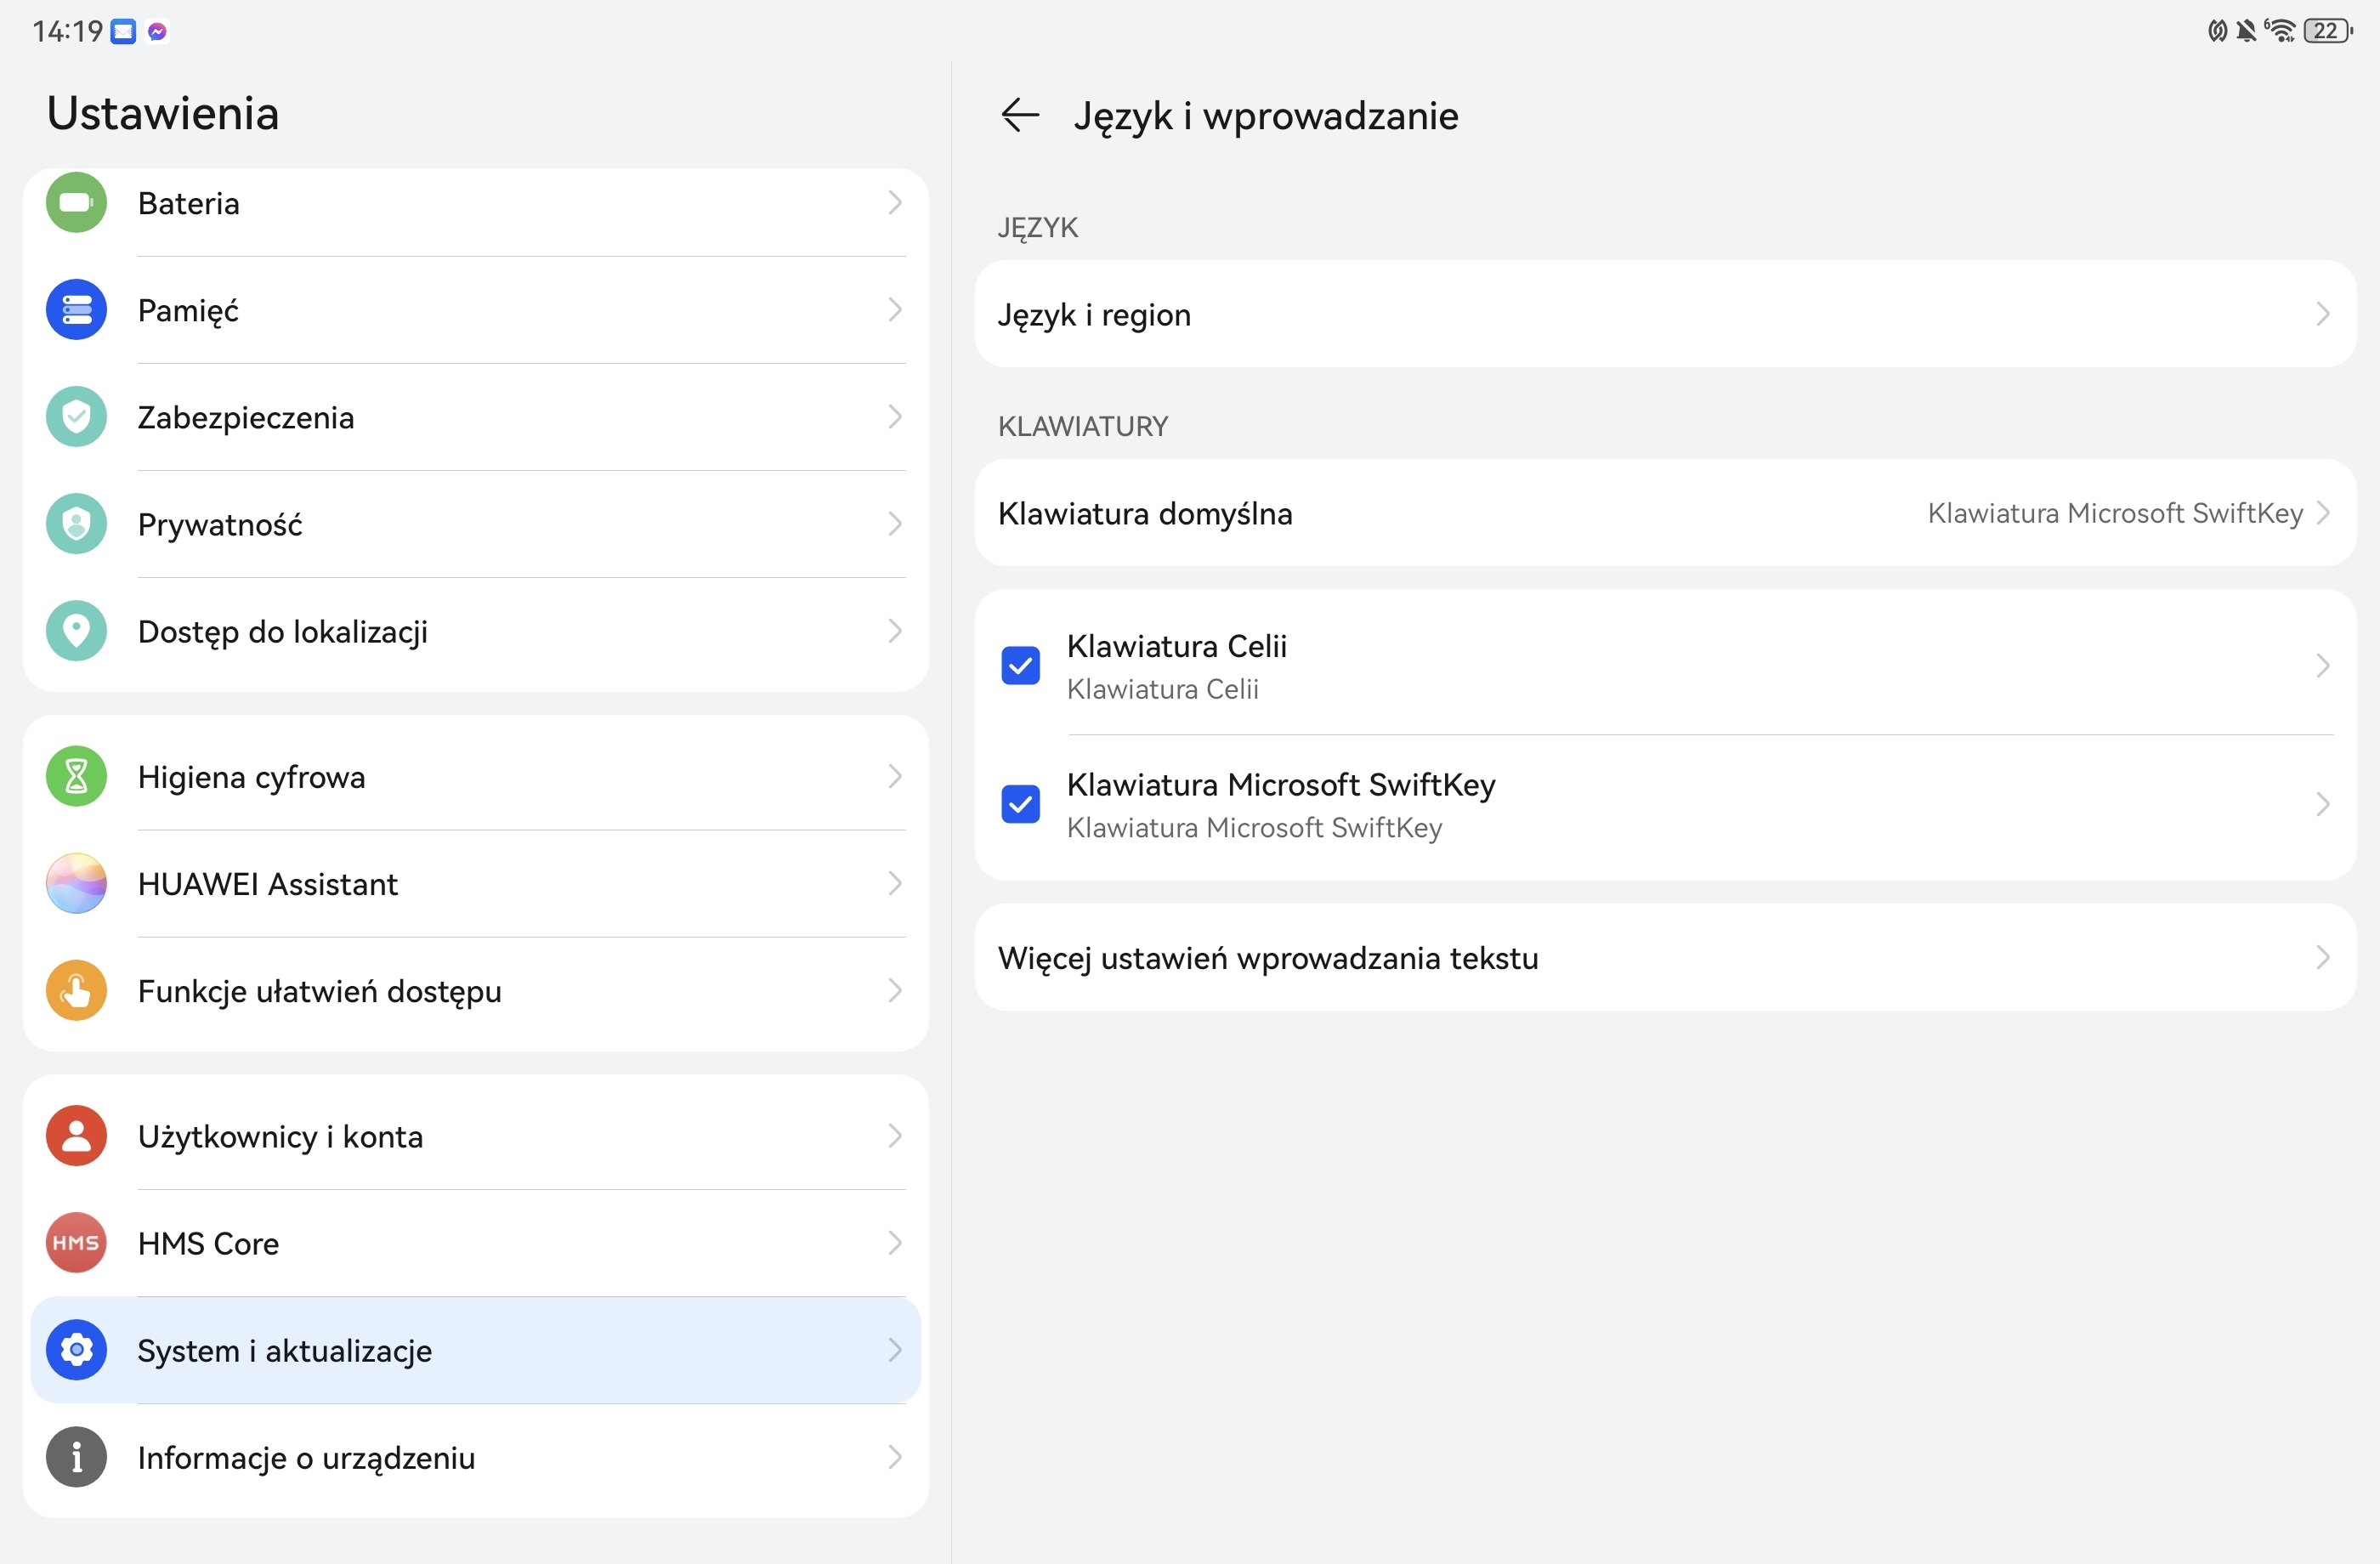Go back using the arrow icon
This screenshot has width=2380, height=1564.
[x=1020, y=115]
